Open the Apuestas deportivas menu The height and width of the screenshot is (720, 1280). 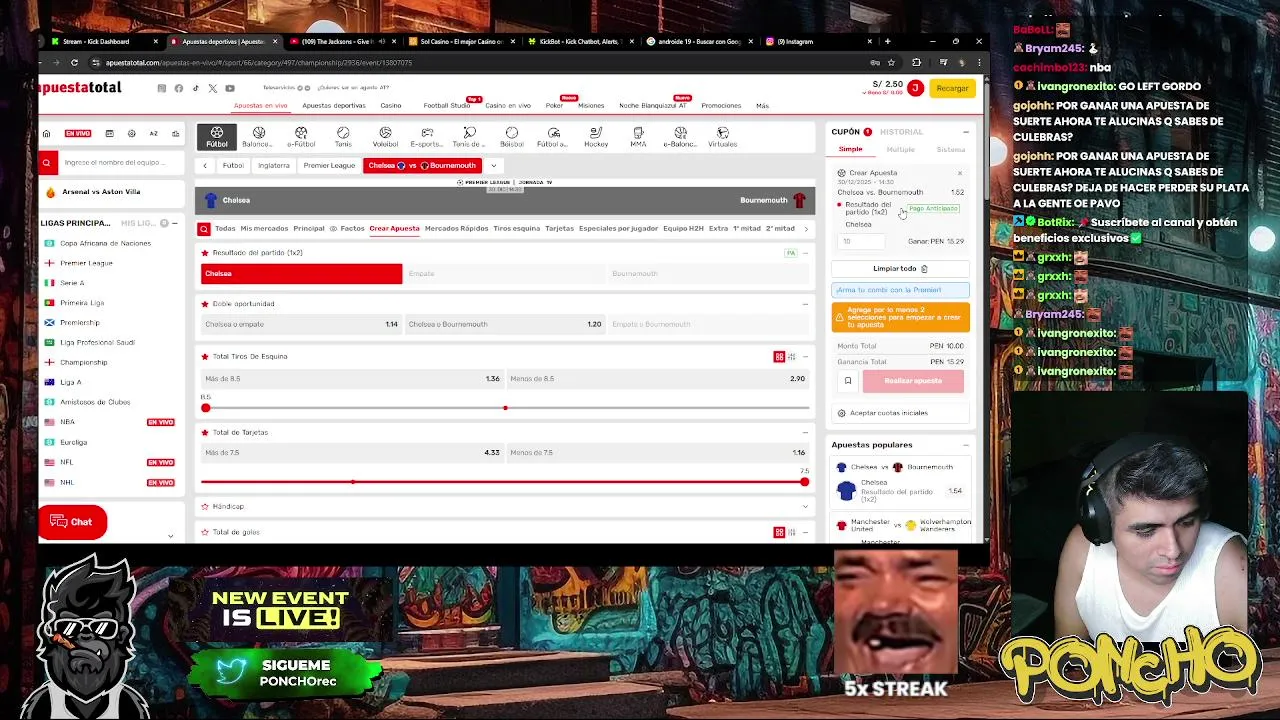click(x=334, y=105)
